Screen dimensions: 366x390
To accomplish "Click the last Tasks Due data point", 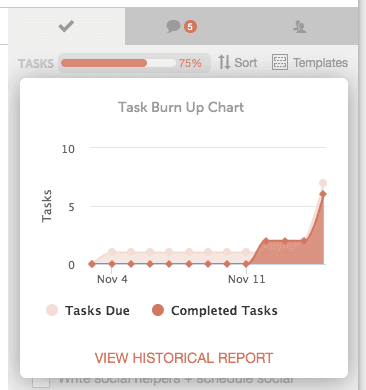I will point(323,183).
